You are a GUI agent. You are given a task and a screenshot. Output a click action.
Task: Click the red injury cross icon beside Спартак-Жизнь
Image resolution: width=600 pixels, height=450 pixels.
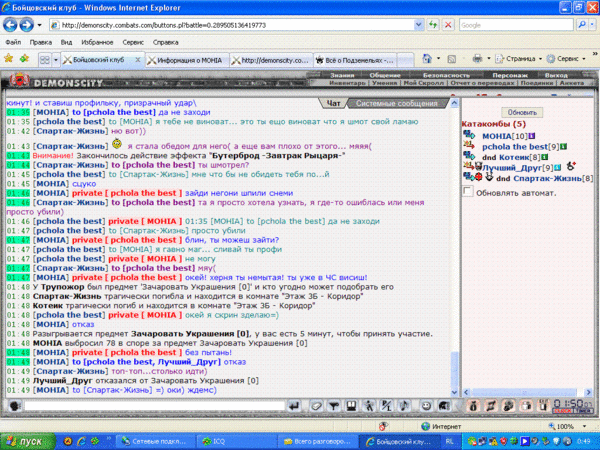478,177
